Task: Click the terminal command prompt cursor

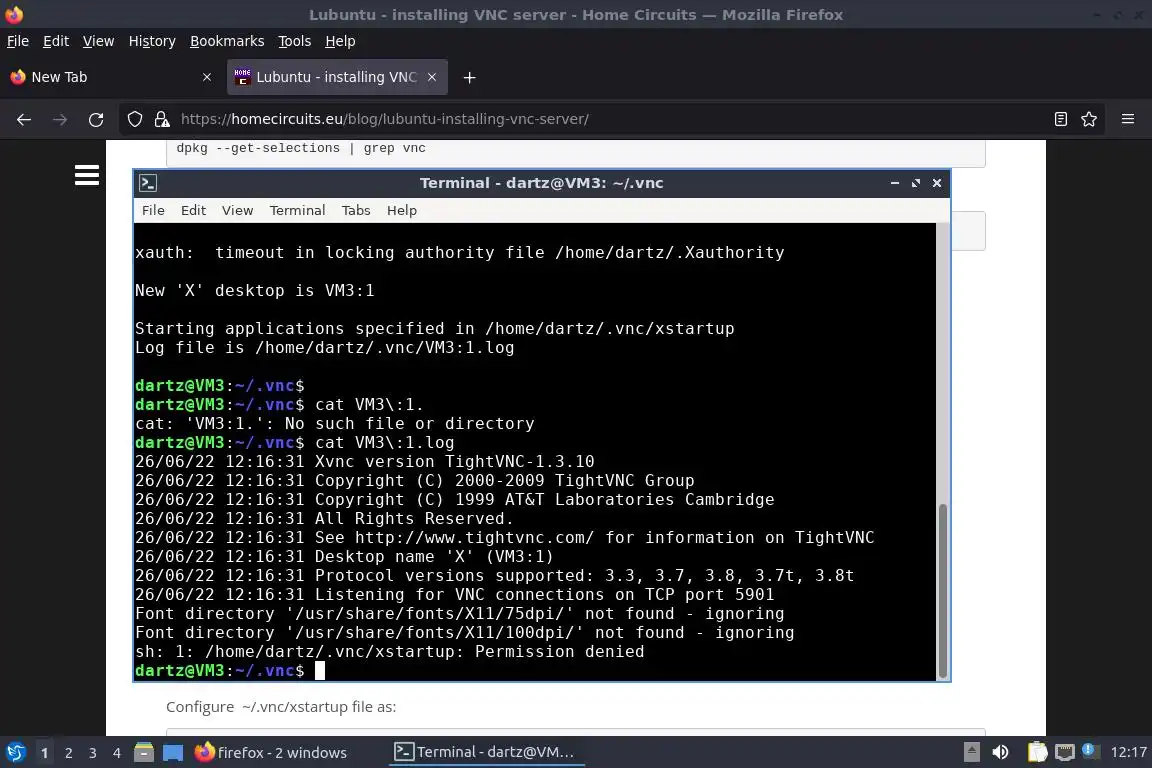Action: pos(320,670)
